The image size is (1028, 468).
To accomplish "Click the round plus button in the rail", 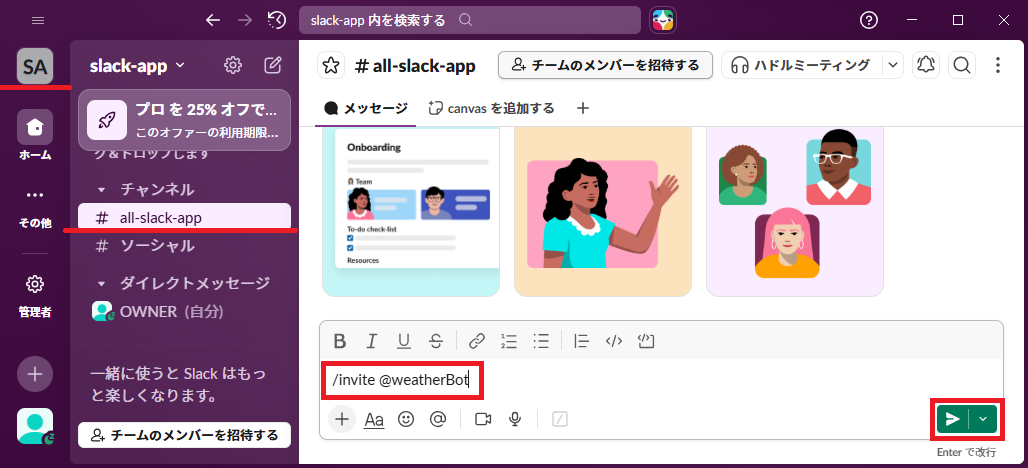I will click(x=35, y=374).
